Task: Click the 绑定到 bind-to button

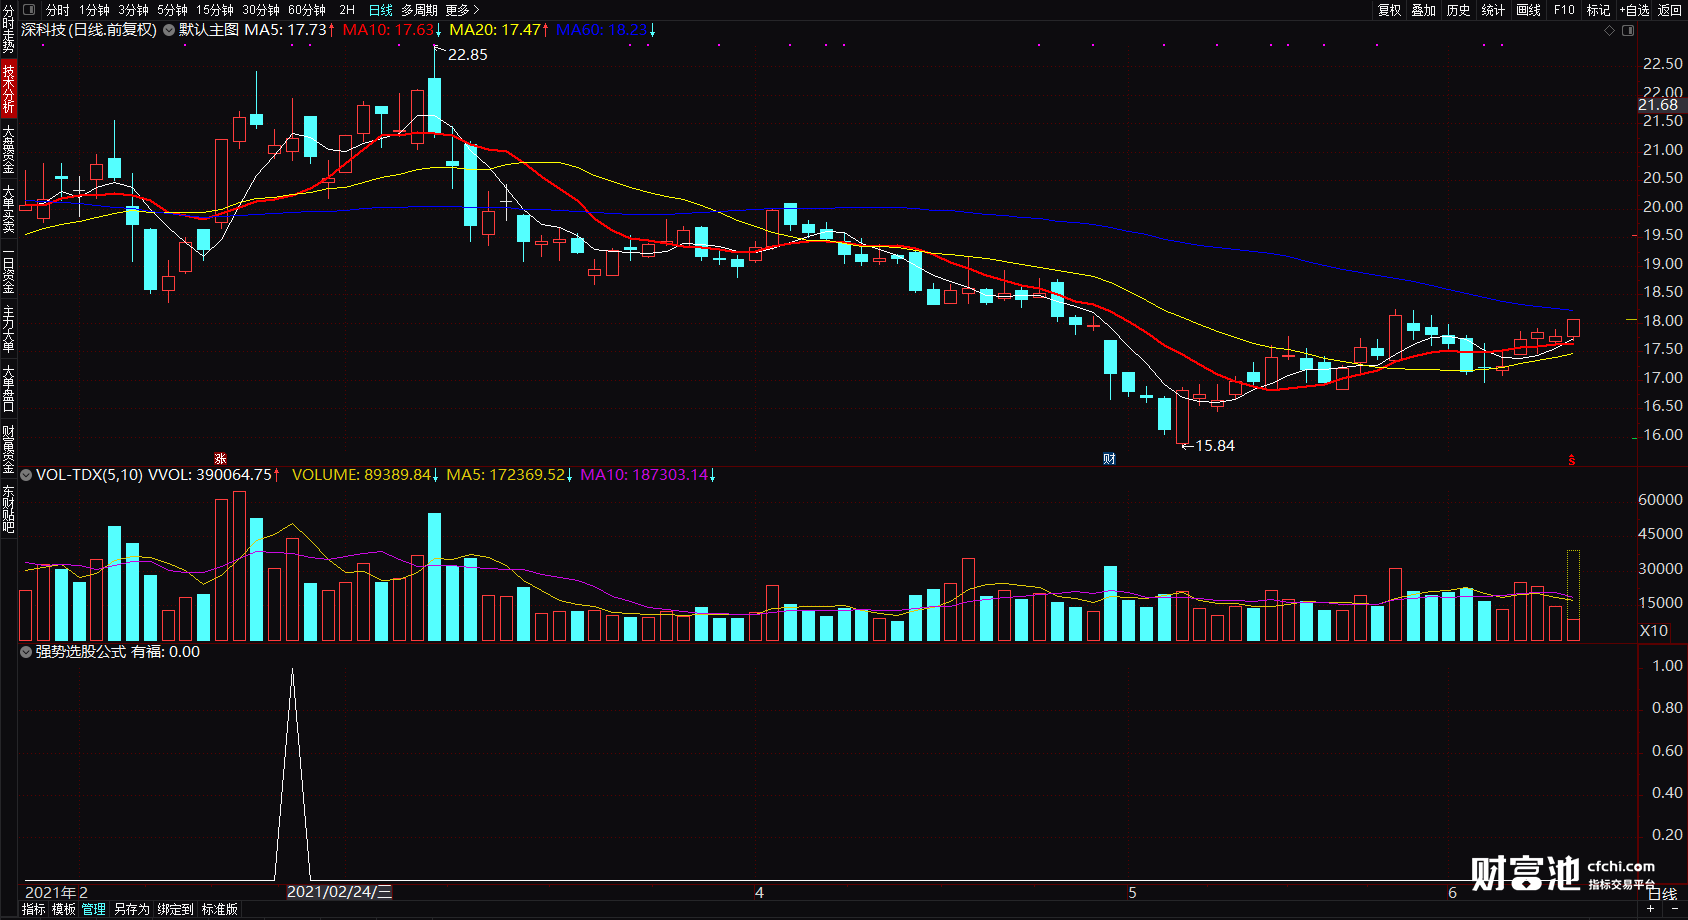Action: point(175,909)
